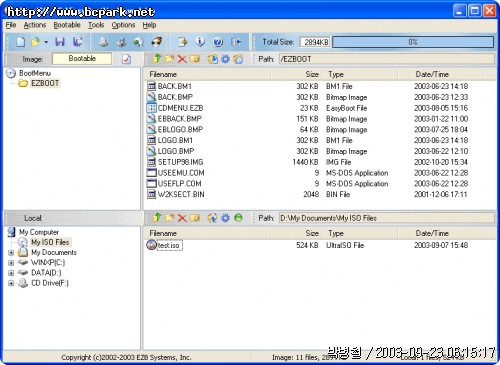
Task: Open the File menu
Action: coord(11,25)
